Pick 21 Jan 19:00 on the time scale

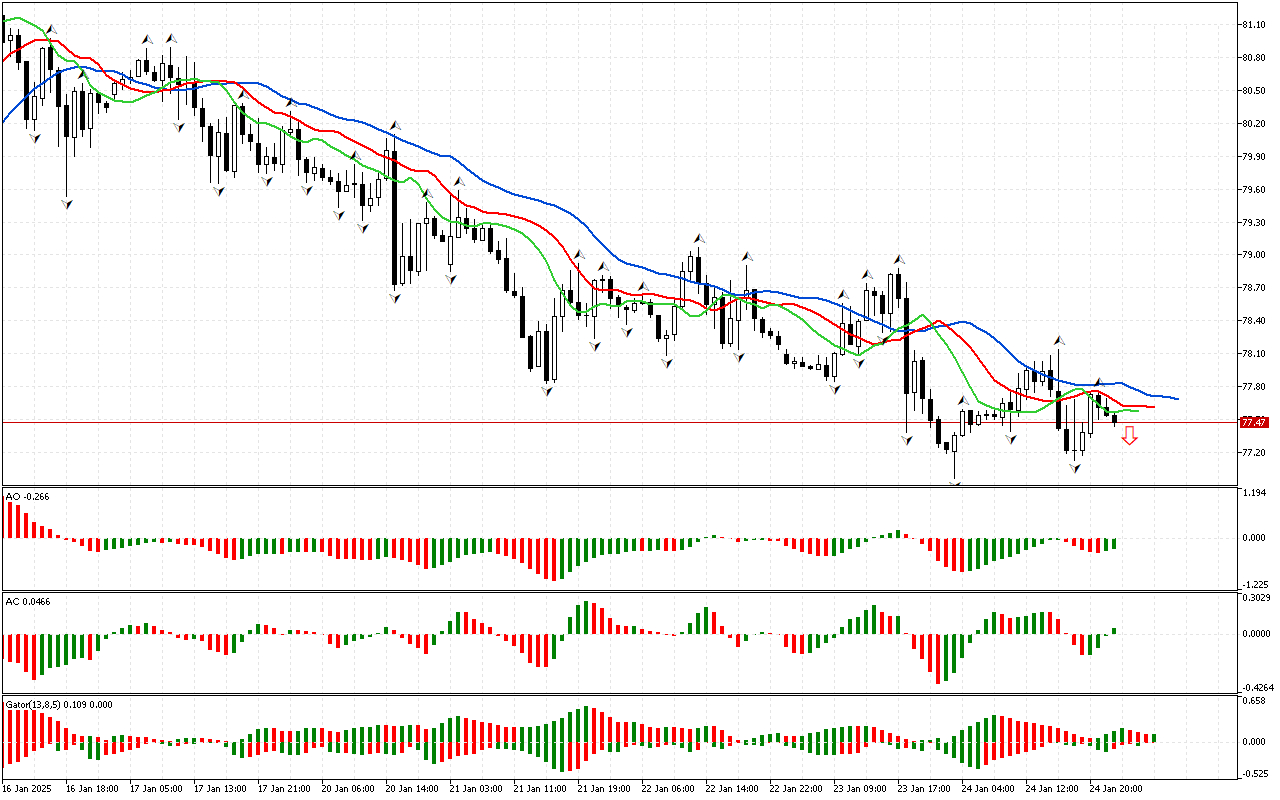coord(604,789)
